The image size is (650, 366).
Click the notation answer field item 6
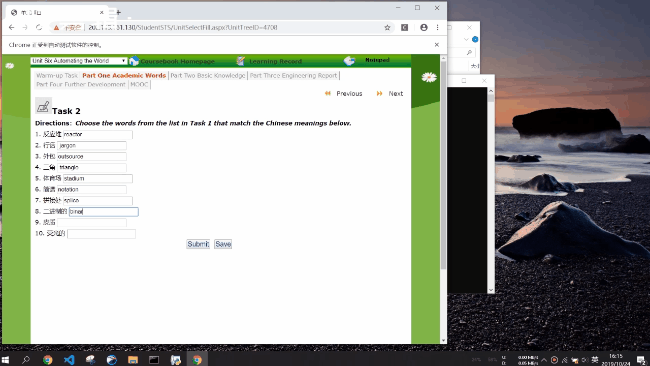click(x=92, y=189)
